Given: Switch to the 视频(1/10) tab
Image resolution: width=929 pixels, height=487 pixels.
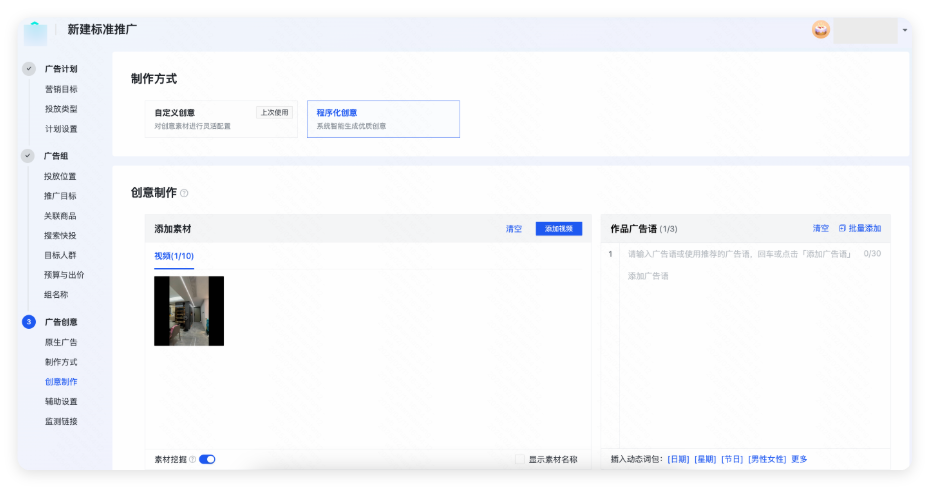Looking at the screenshot, I should pos(174,256).
